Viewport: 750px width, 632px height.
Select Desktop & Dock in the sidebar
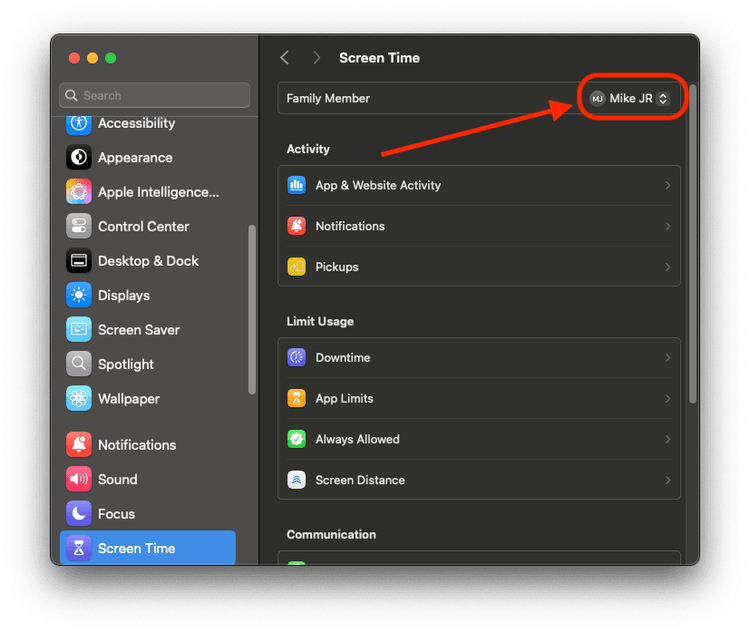point(148,261)
